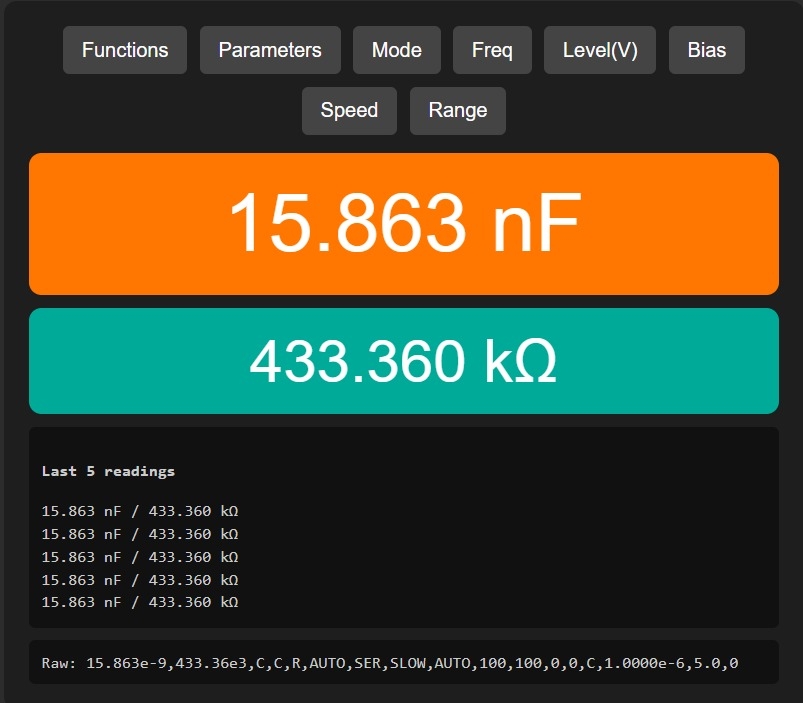803x703 pixels.
Task: Select the third reading in the list
Action: pos(140,557)
